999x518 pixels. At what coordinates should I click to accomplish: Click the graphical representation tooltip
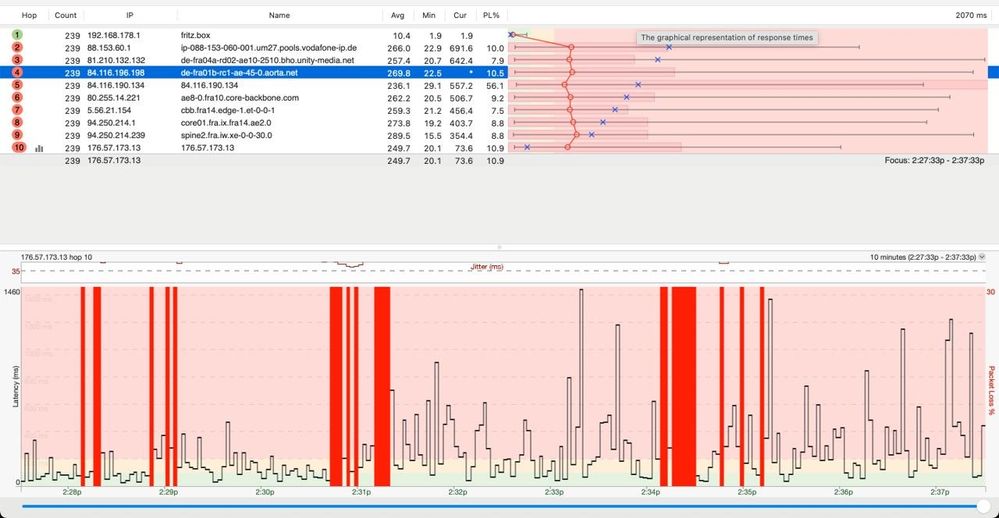727,38
